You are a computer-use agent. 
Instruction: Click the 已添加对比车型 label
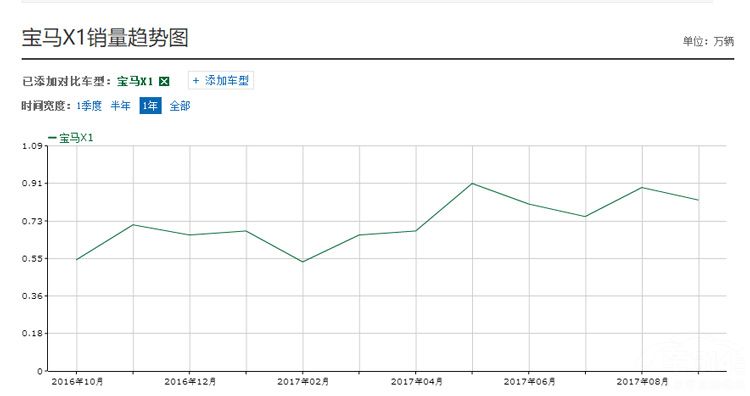(66, 81)
